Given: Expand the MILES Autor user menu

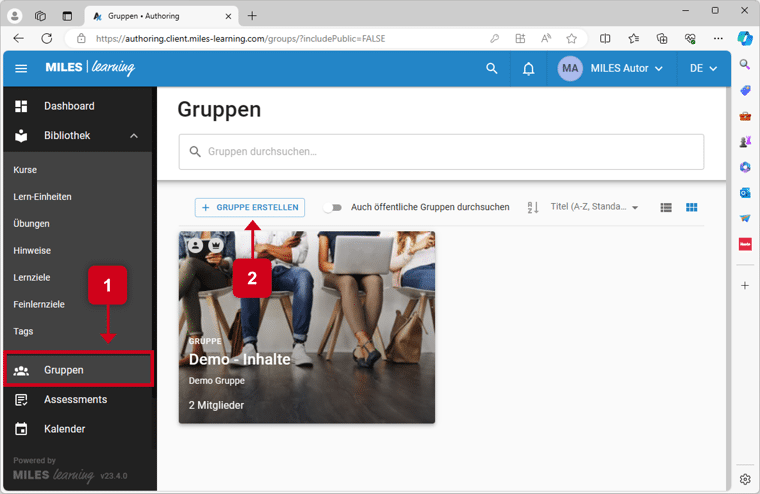Looking at the screenshot, I should [626, 69].
